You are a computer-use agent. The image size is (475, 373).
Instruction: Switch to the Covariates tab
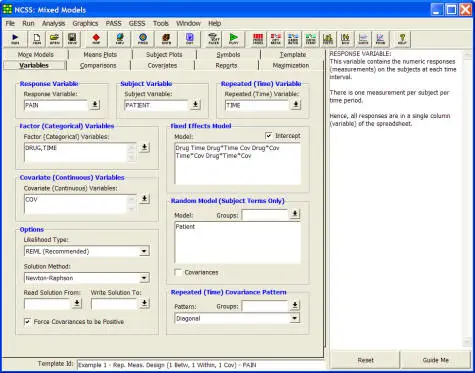coord(162,65)
